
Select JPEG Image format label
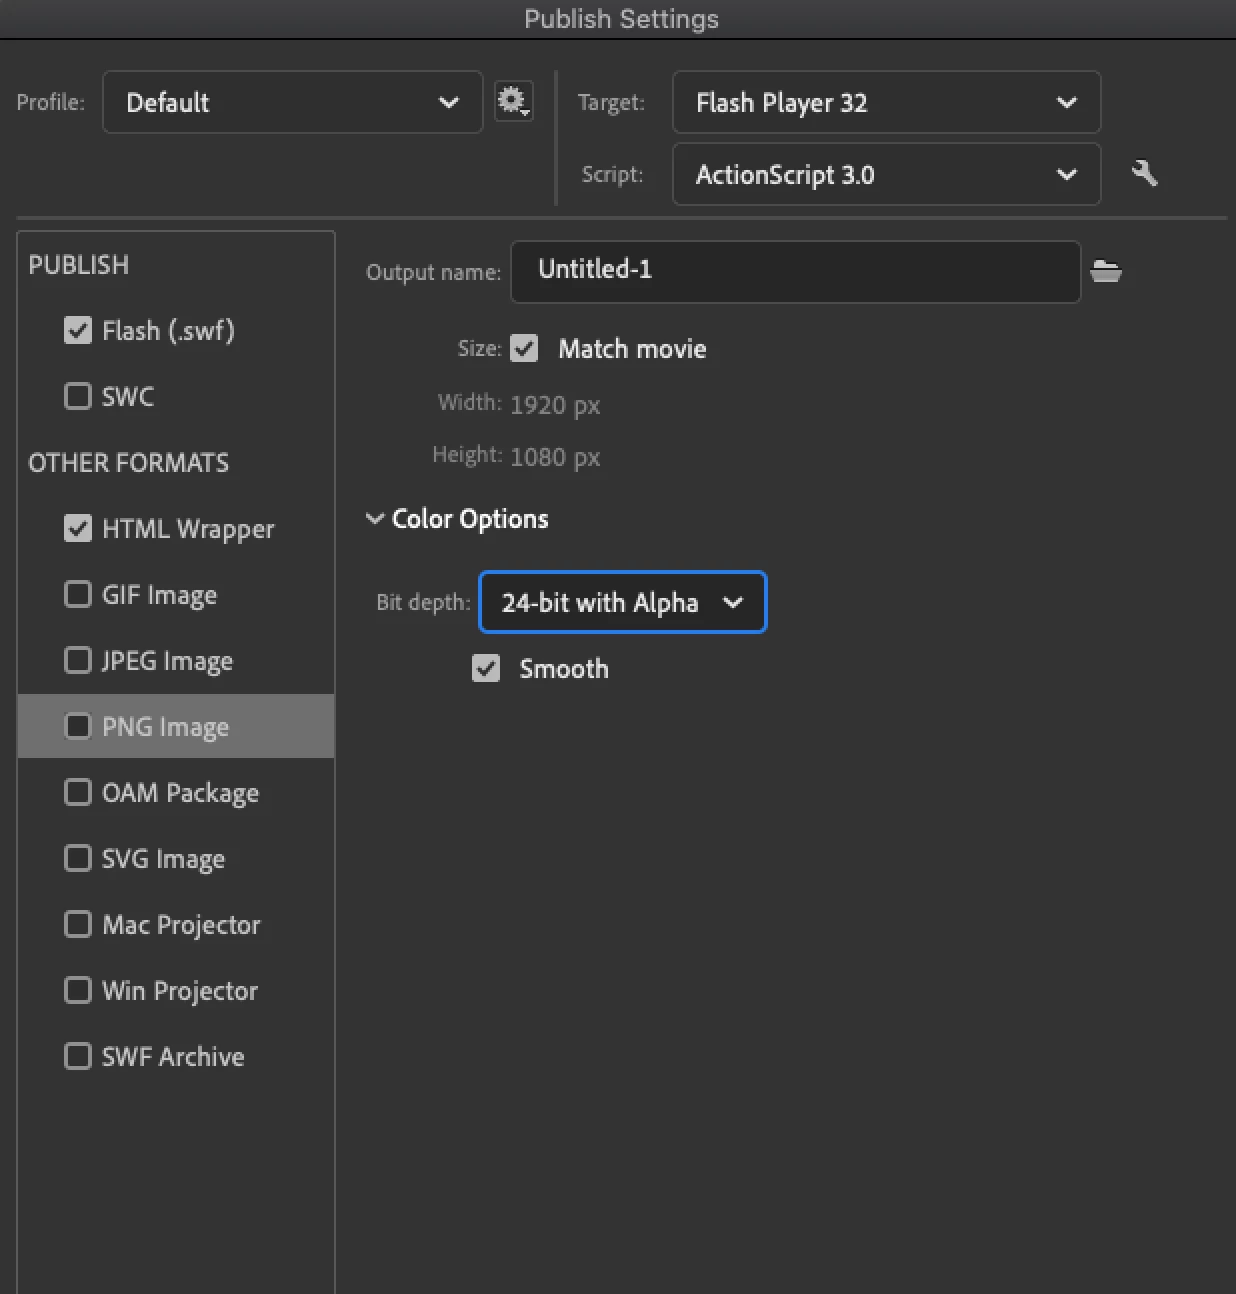point(167,661)
